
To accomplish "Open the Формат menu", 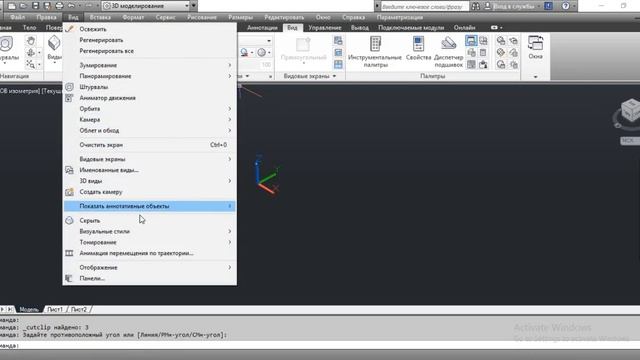I will [x=133, y=17].
